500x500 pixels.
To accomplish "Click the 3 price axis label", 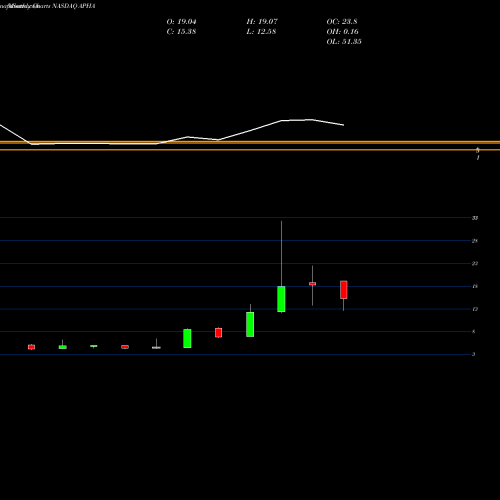I will (x=473, y=354).
